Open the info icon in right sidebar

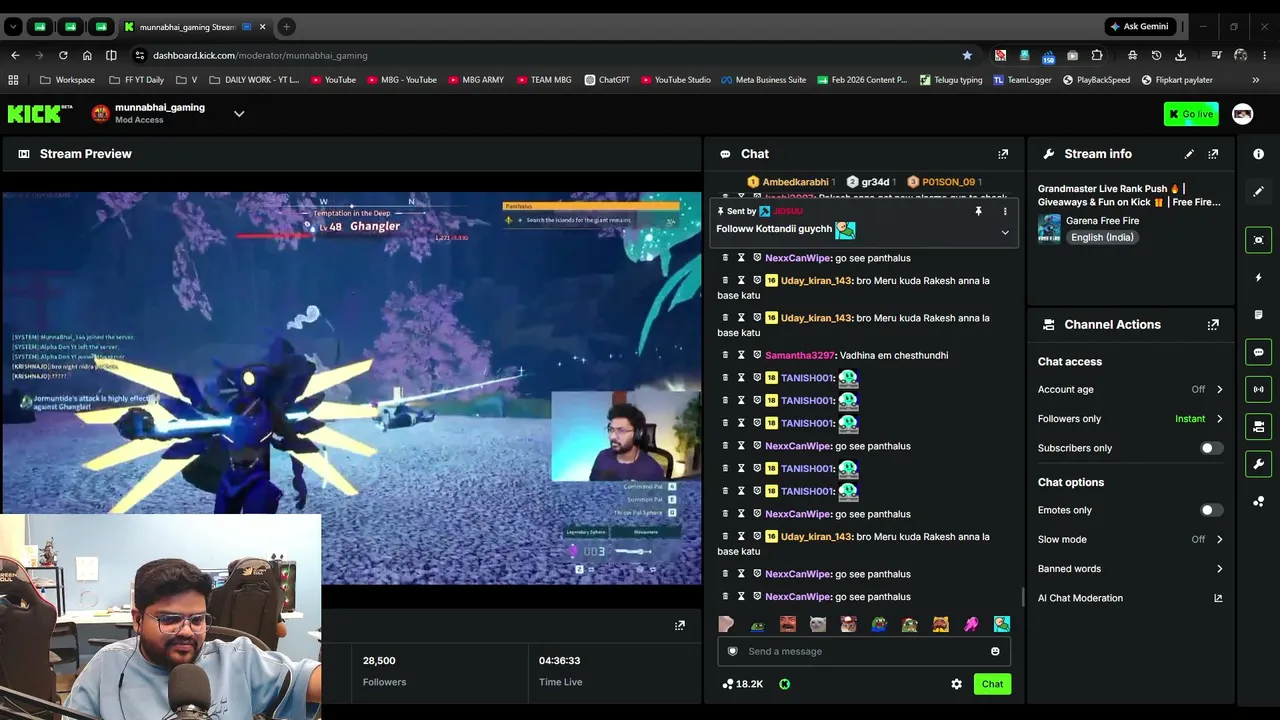coord(1258,154)
